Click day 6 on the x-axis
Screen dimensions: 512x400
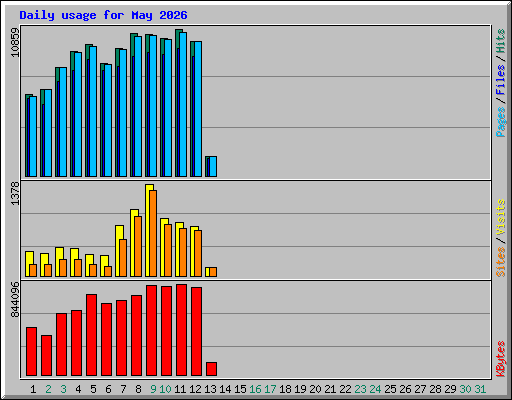pos(108,389)
